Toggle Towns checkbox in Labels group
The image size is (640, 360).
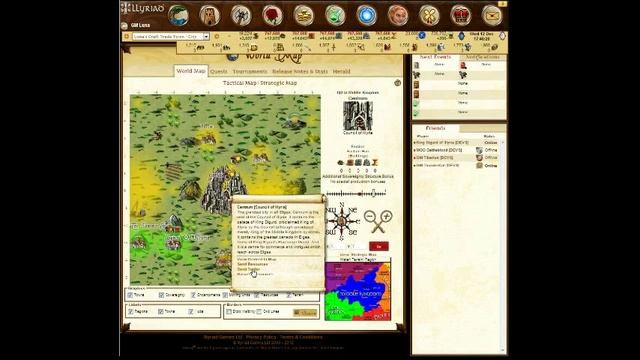click(161, 311)
